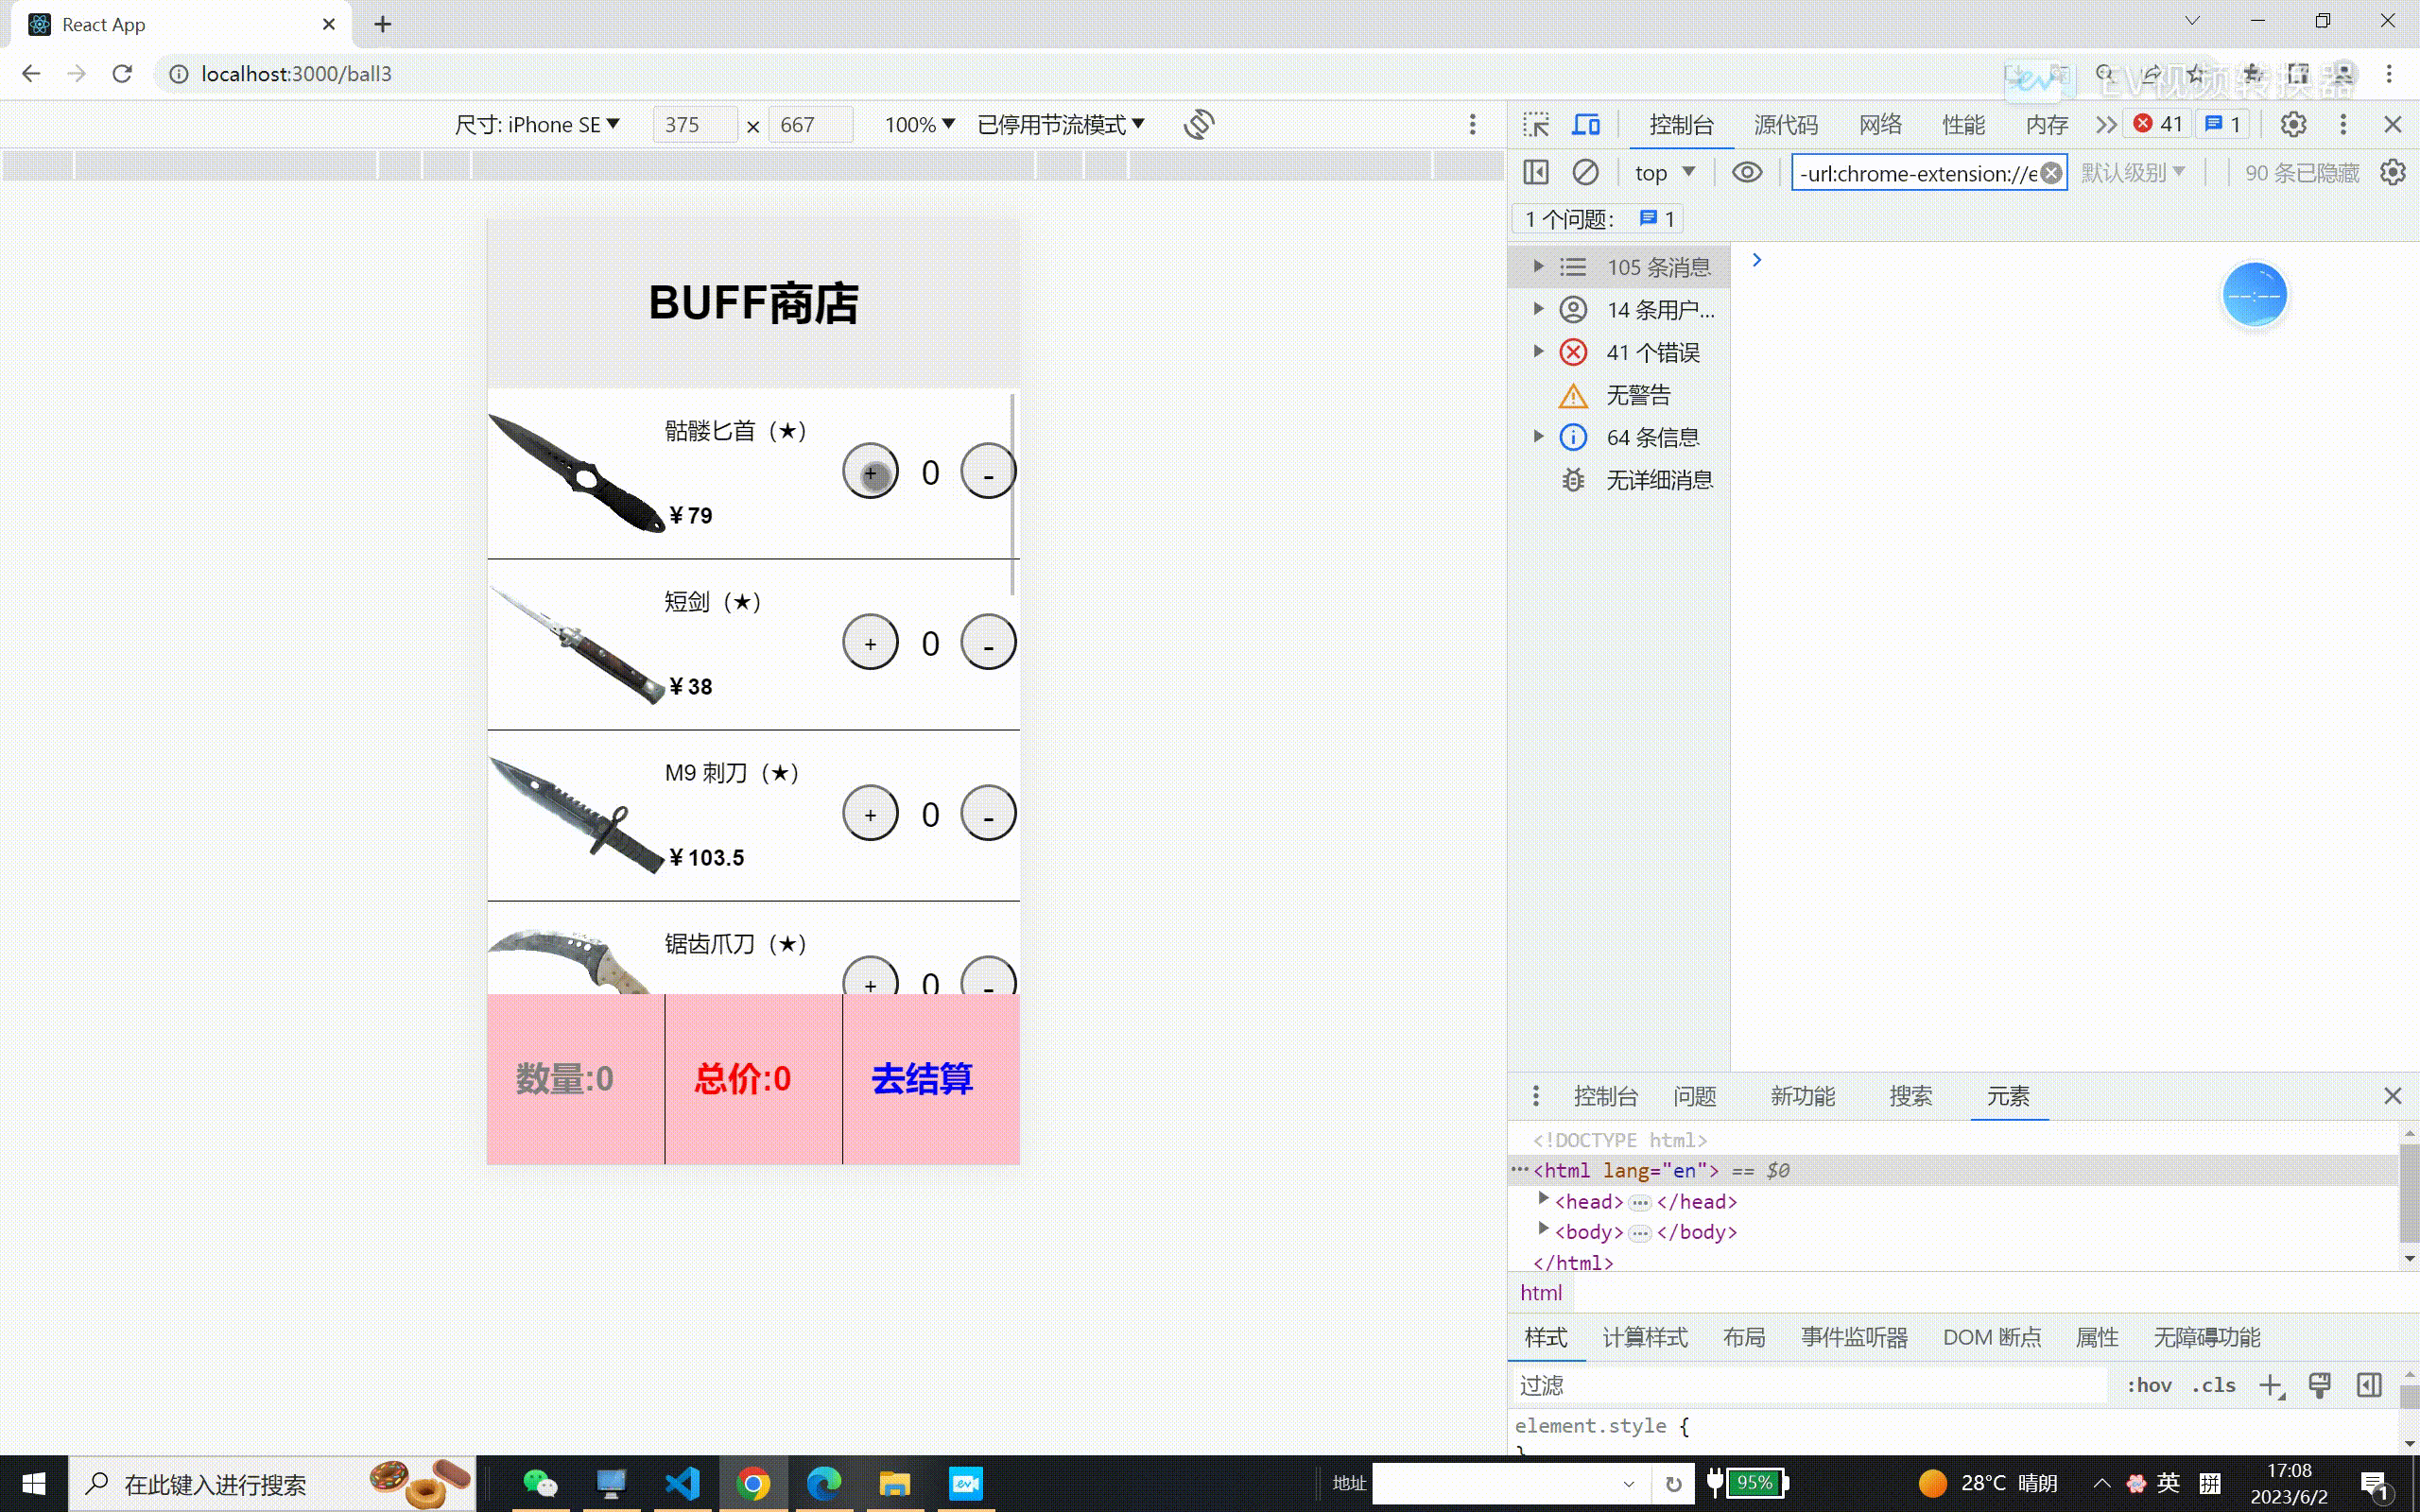This screenshot has width=2420, height=1512.
Task: Toggle :hov element state panel
Action: 2148,1385
